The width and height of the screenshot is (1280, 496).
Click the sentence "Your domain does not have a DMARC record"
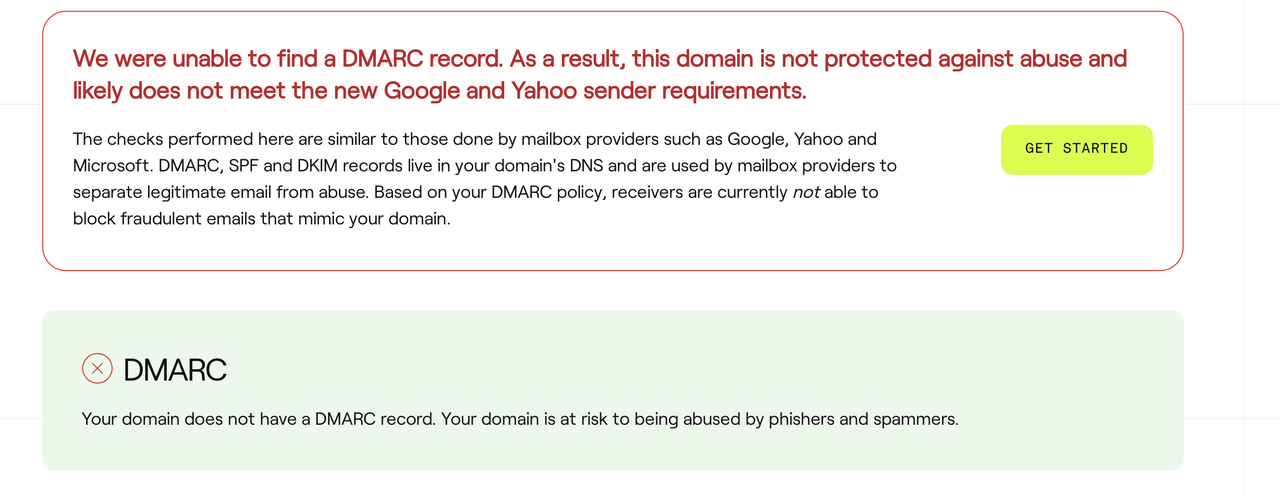(x=259, y=419)
